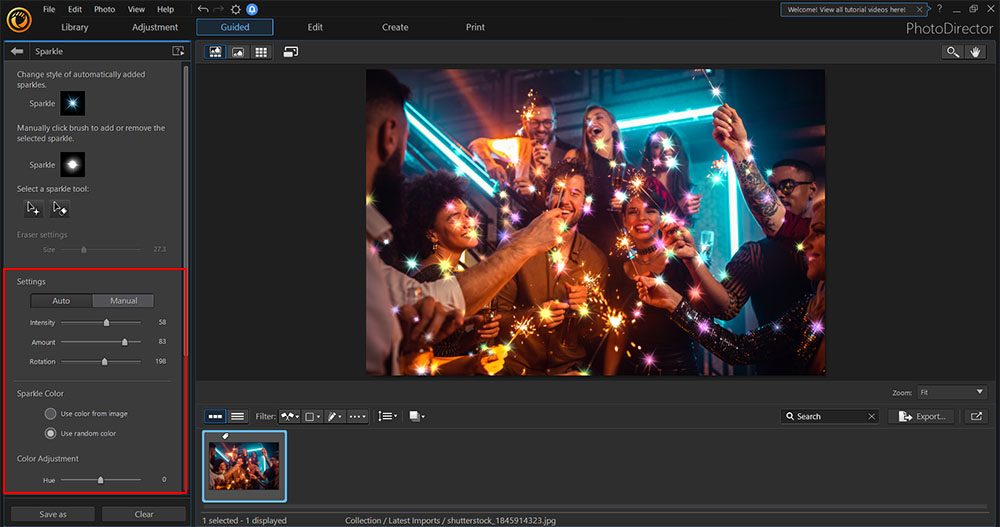The height and width of the screenshot is (527, 1000).
Task: Open the edited filter dropdown
Action: pyautogui.click(x=334, y=416)
